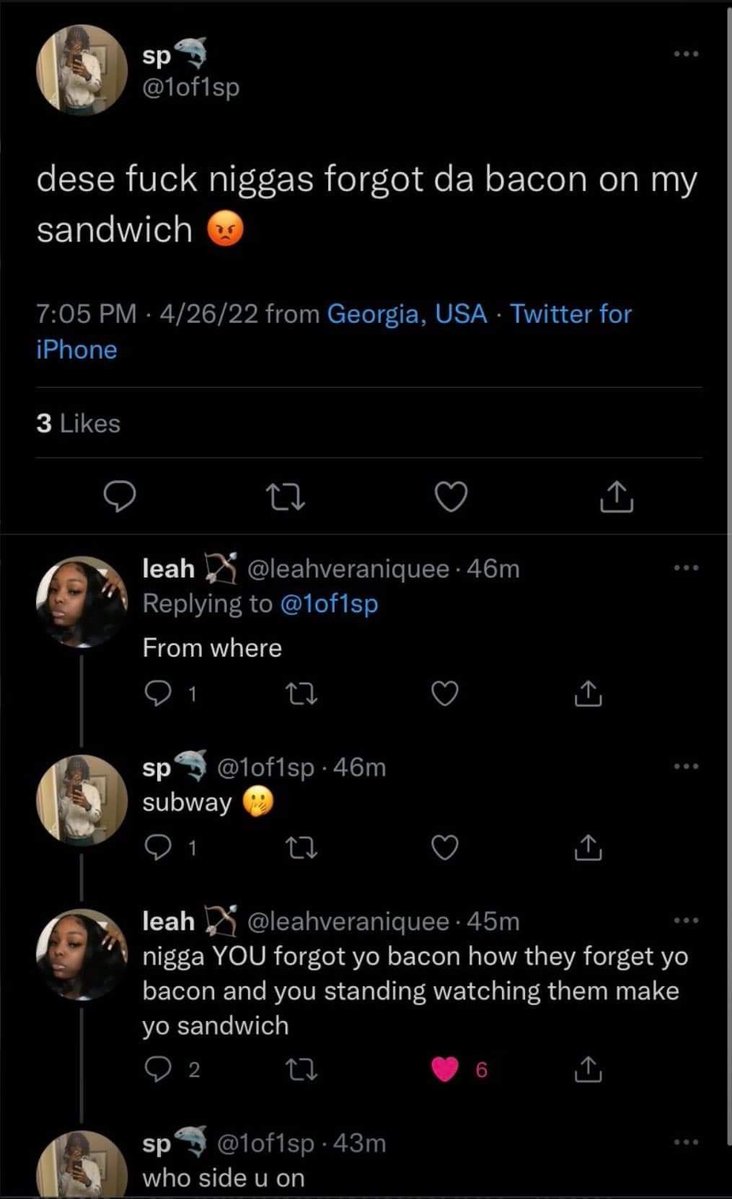Open the @1of1sp mention in 'Replying to'
This screenshot has width=732, height=1199.
click(329, 604)
